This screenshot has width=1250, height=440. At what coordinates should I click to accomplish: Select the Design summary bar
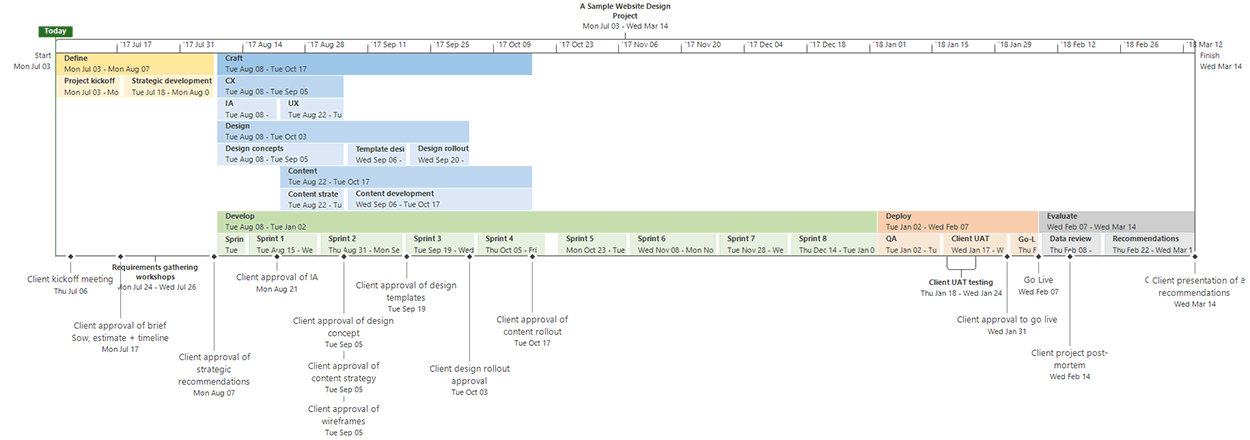pos(344,132)
